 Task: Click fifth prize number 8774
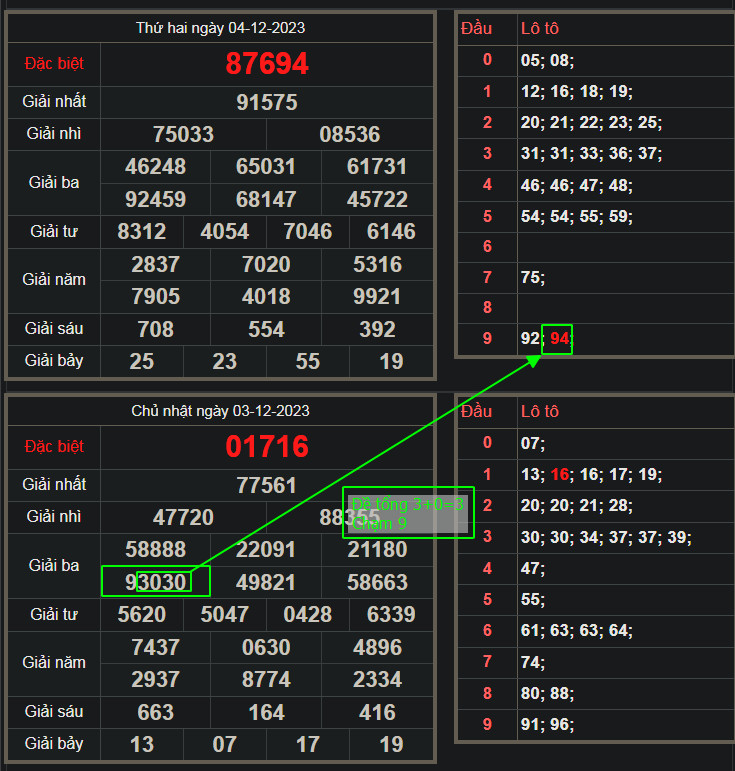[x=267, y=679]
